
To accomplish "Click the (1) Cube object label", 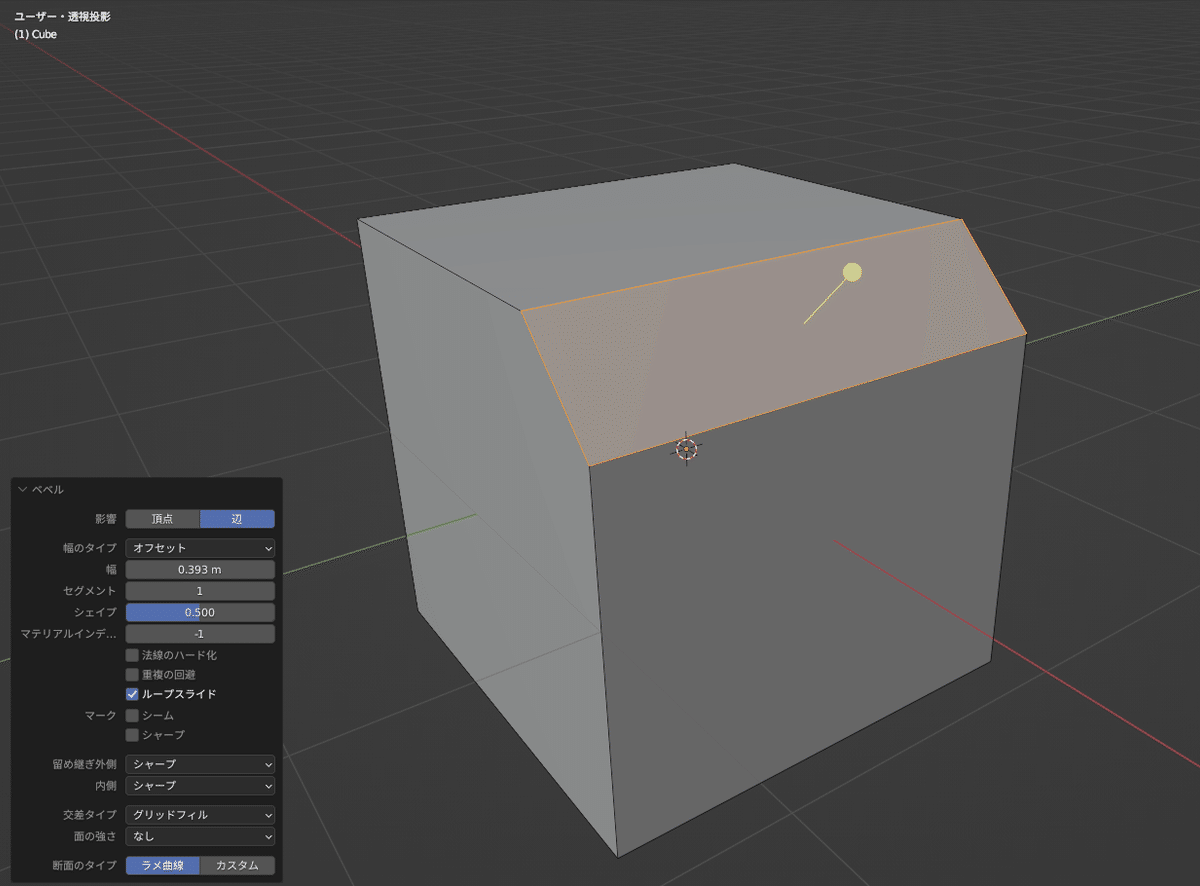I will point(36,34).
